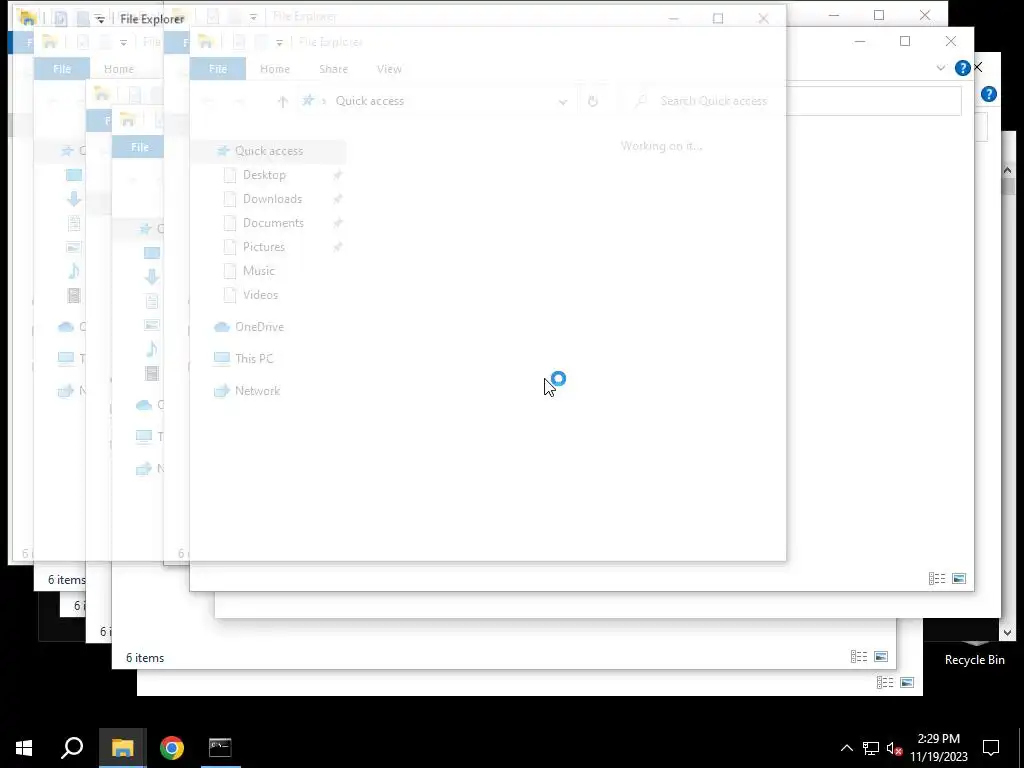Switch to the Home tab in the front Explorer window
This screenshot has height=768, width=1024.
[x=274, y=69]
